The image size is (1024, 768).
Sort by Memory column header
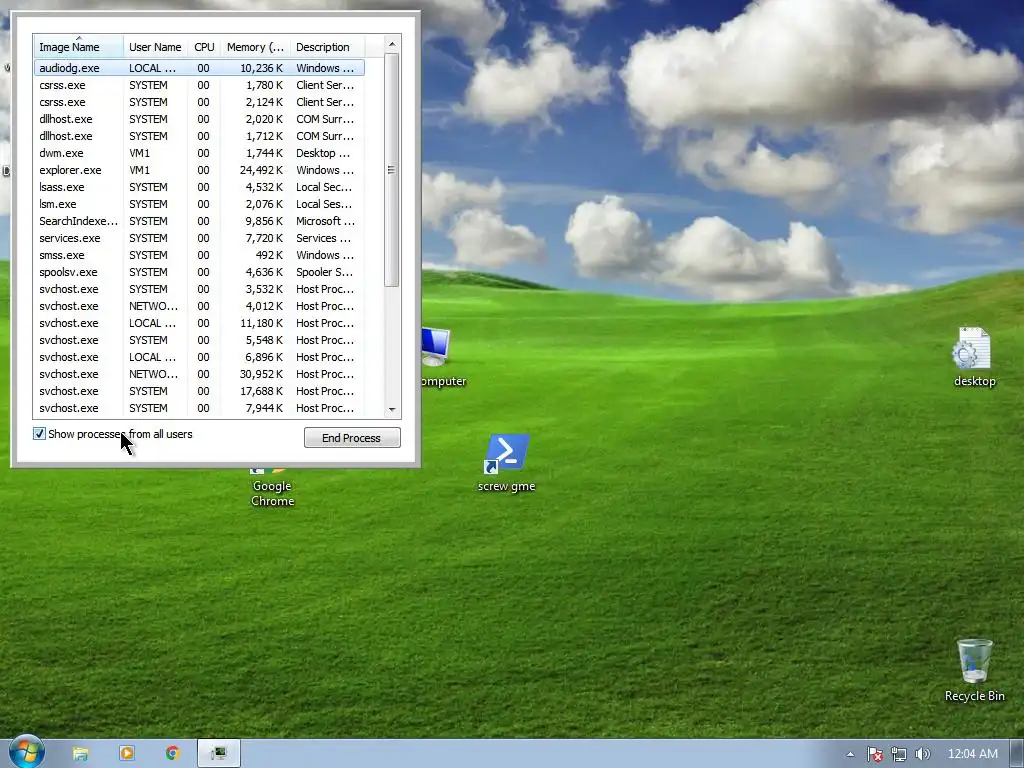255,46
